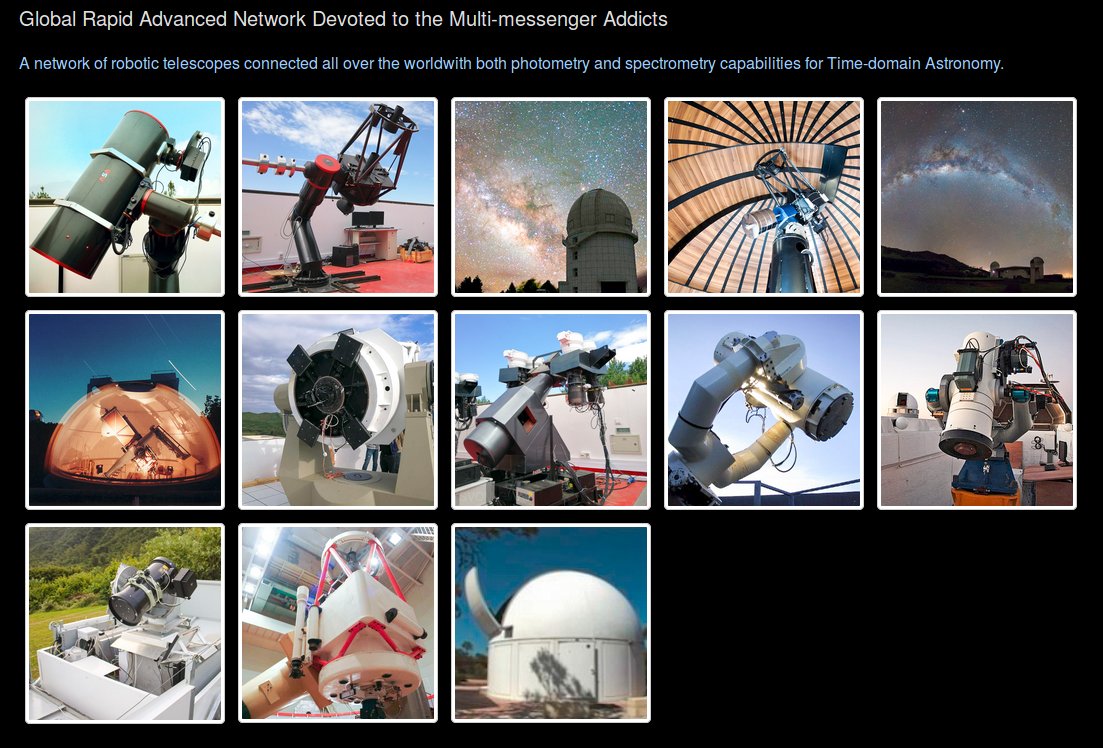1103x748 pixels.
Task: Open thumbnail of gray angular telescope on rooftop
Action: pos(551,410)
